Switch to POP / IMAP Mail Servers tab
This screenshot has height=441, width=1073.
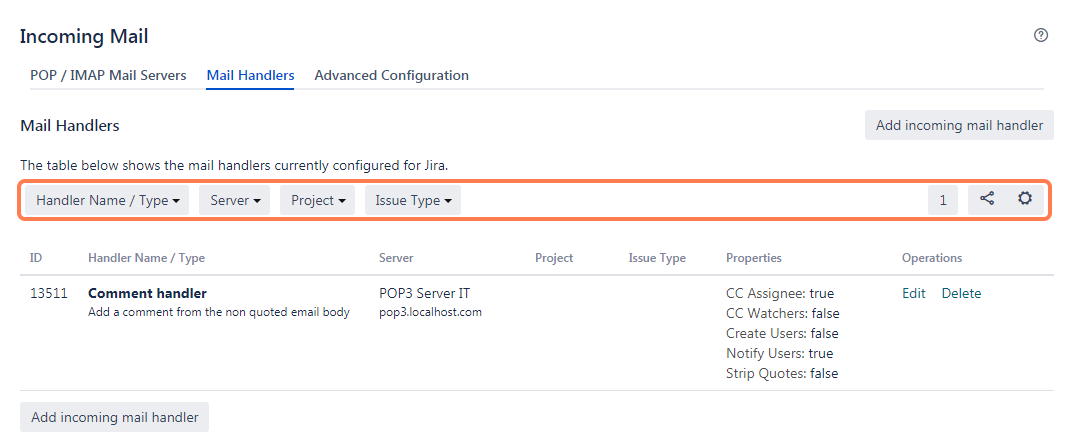point(108,75)
